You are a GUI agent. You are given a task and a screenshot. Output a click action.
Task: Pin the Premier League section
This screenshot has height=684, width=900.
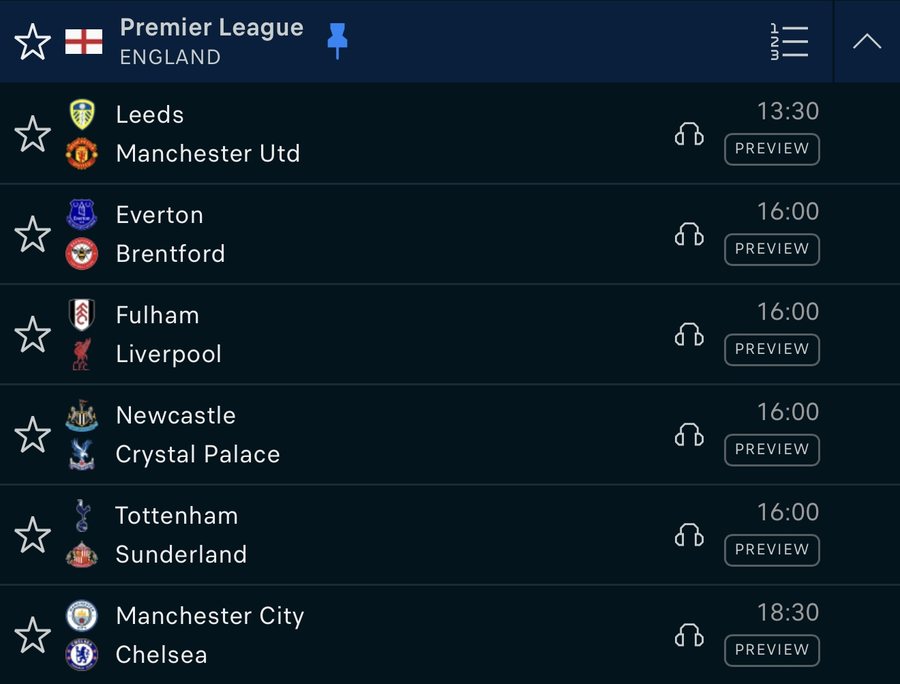[x=337, y=40]
